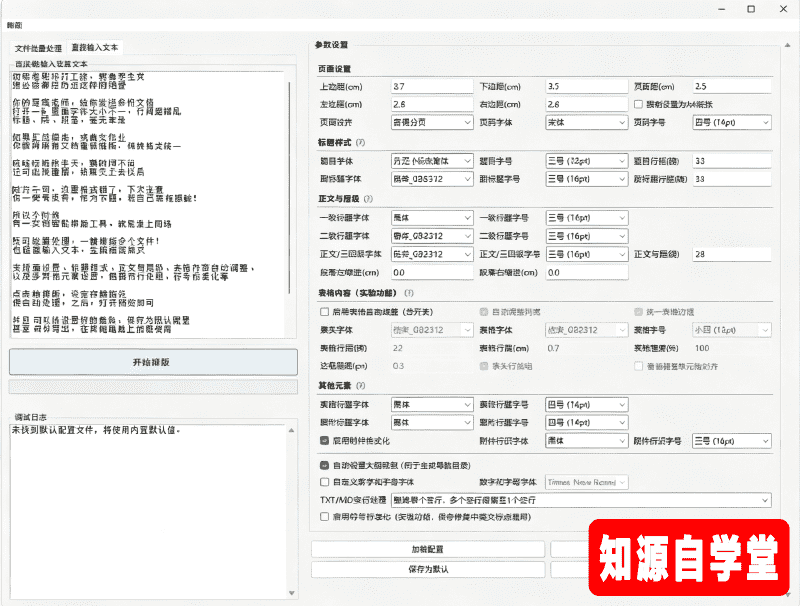Image resolution: width=800 pixels, height=606 pixels.
Task: Open the TXT/MD blank line handling dropdown
Action: click(581, 500)
